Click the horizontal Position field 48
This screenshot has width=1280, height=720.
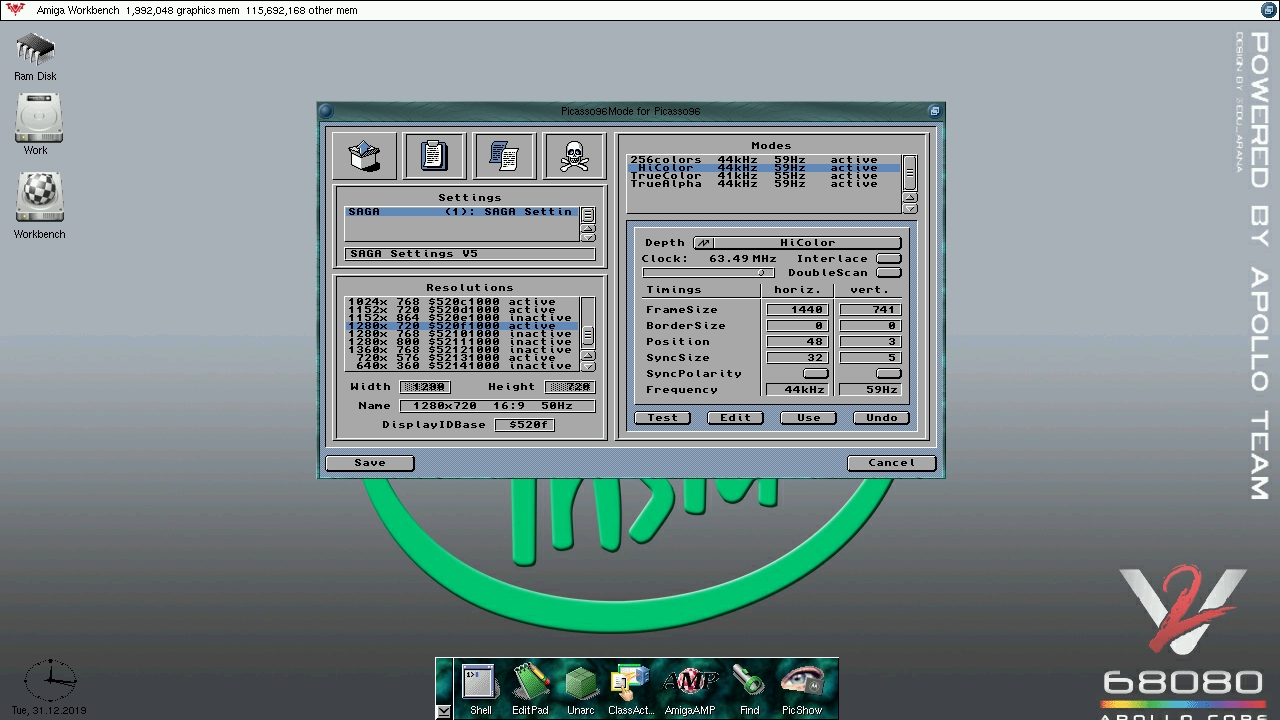click(797, 342)
